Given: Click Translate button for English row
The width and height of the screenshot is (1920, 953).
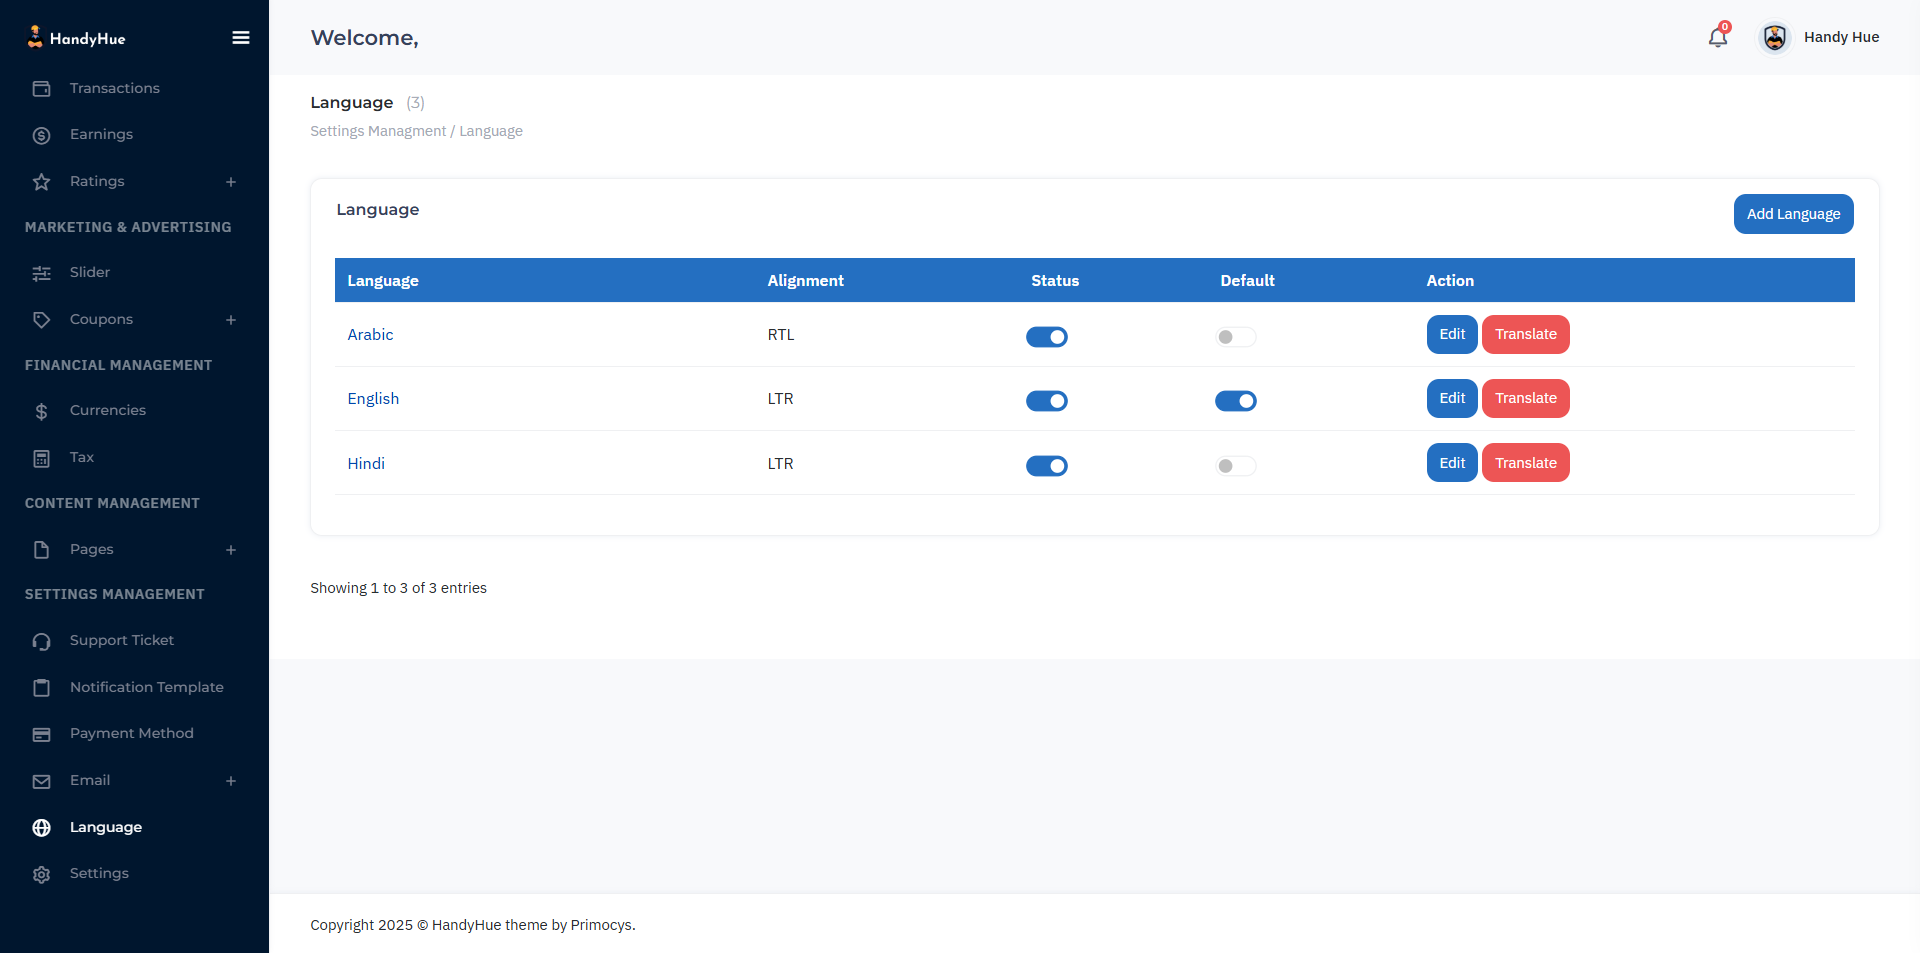Looking at the screenshot, I should [1525, 398].
